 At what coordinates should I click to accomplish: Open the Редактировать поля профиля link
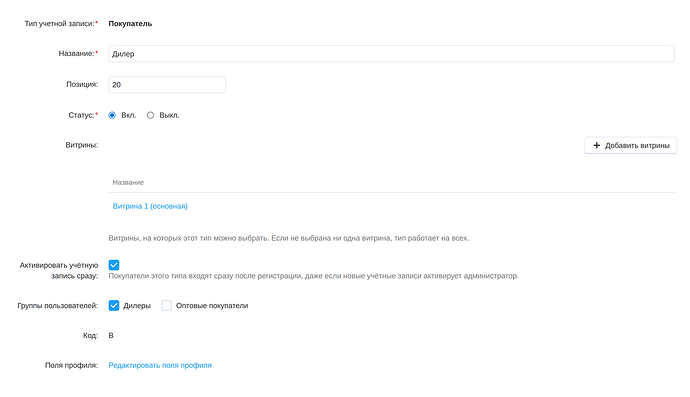point(160,365)
